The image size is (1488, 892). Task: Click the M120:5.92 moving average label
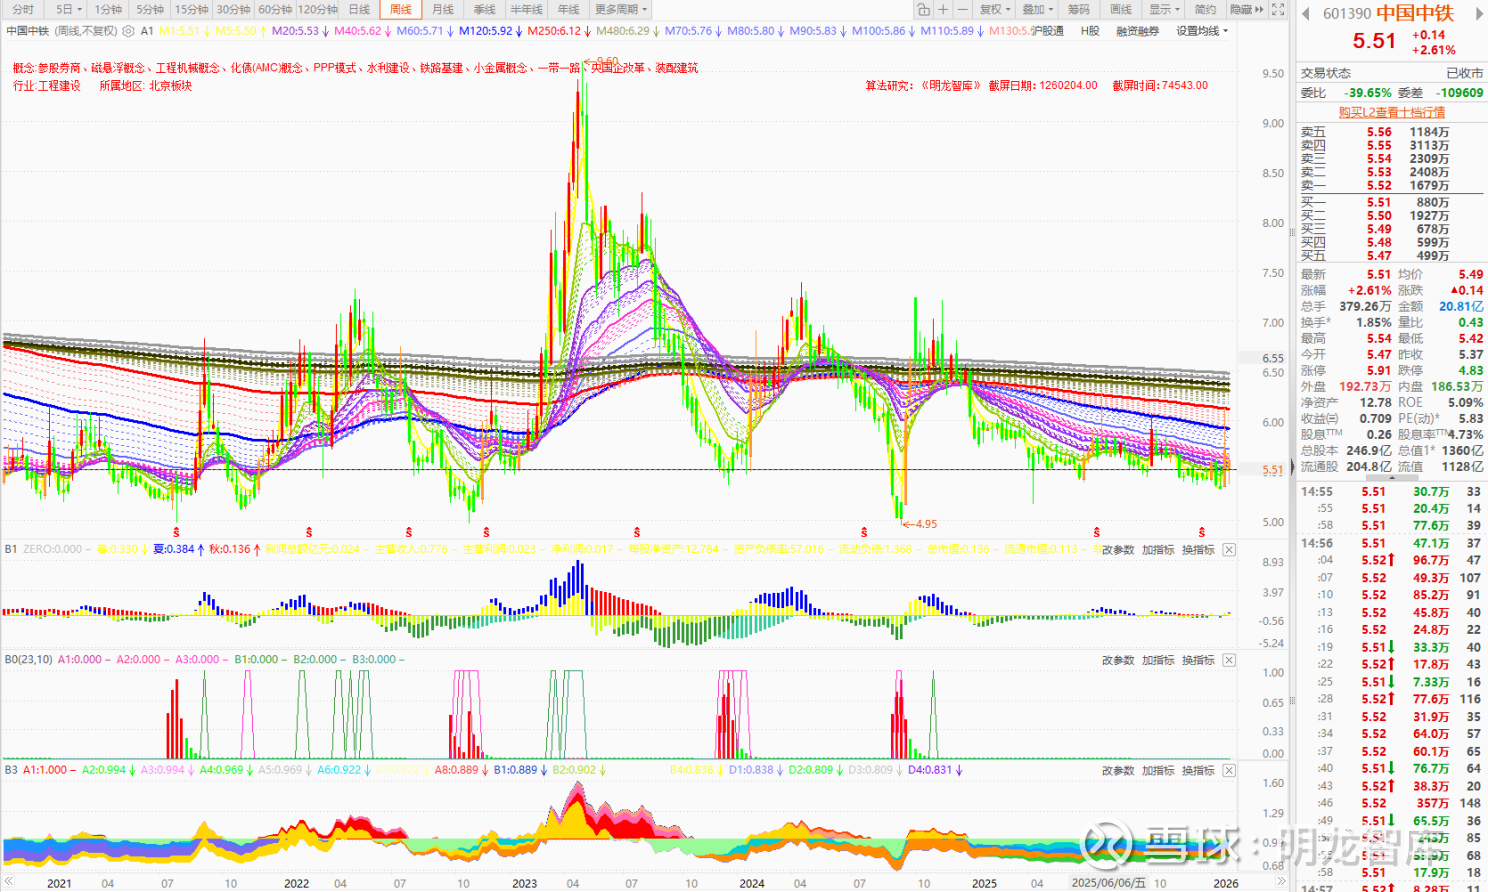coord(485,31)
